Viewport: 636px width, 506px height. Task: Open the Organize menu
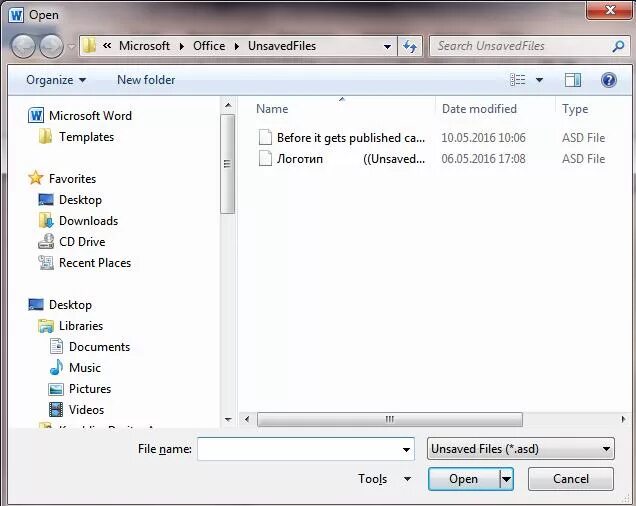point(56,80)
